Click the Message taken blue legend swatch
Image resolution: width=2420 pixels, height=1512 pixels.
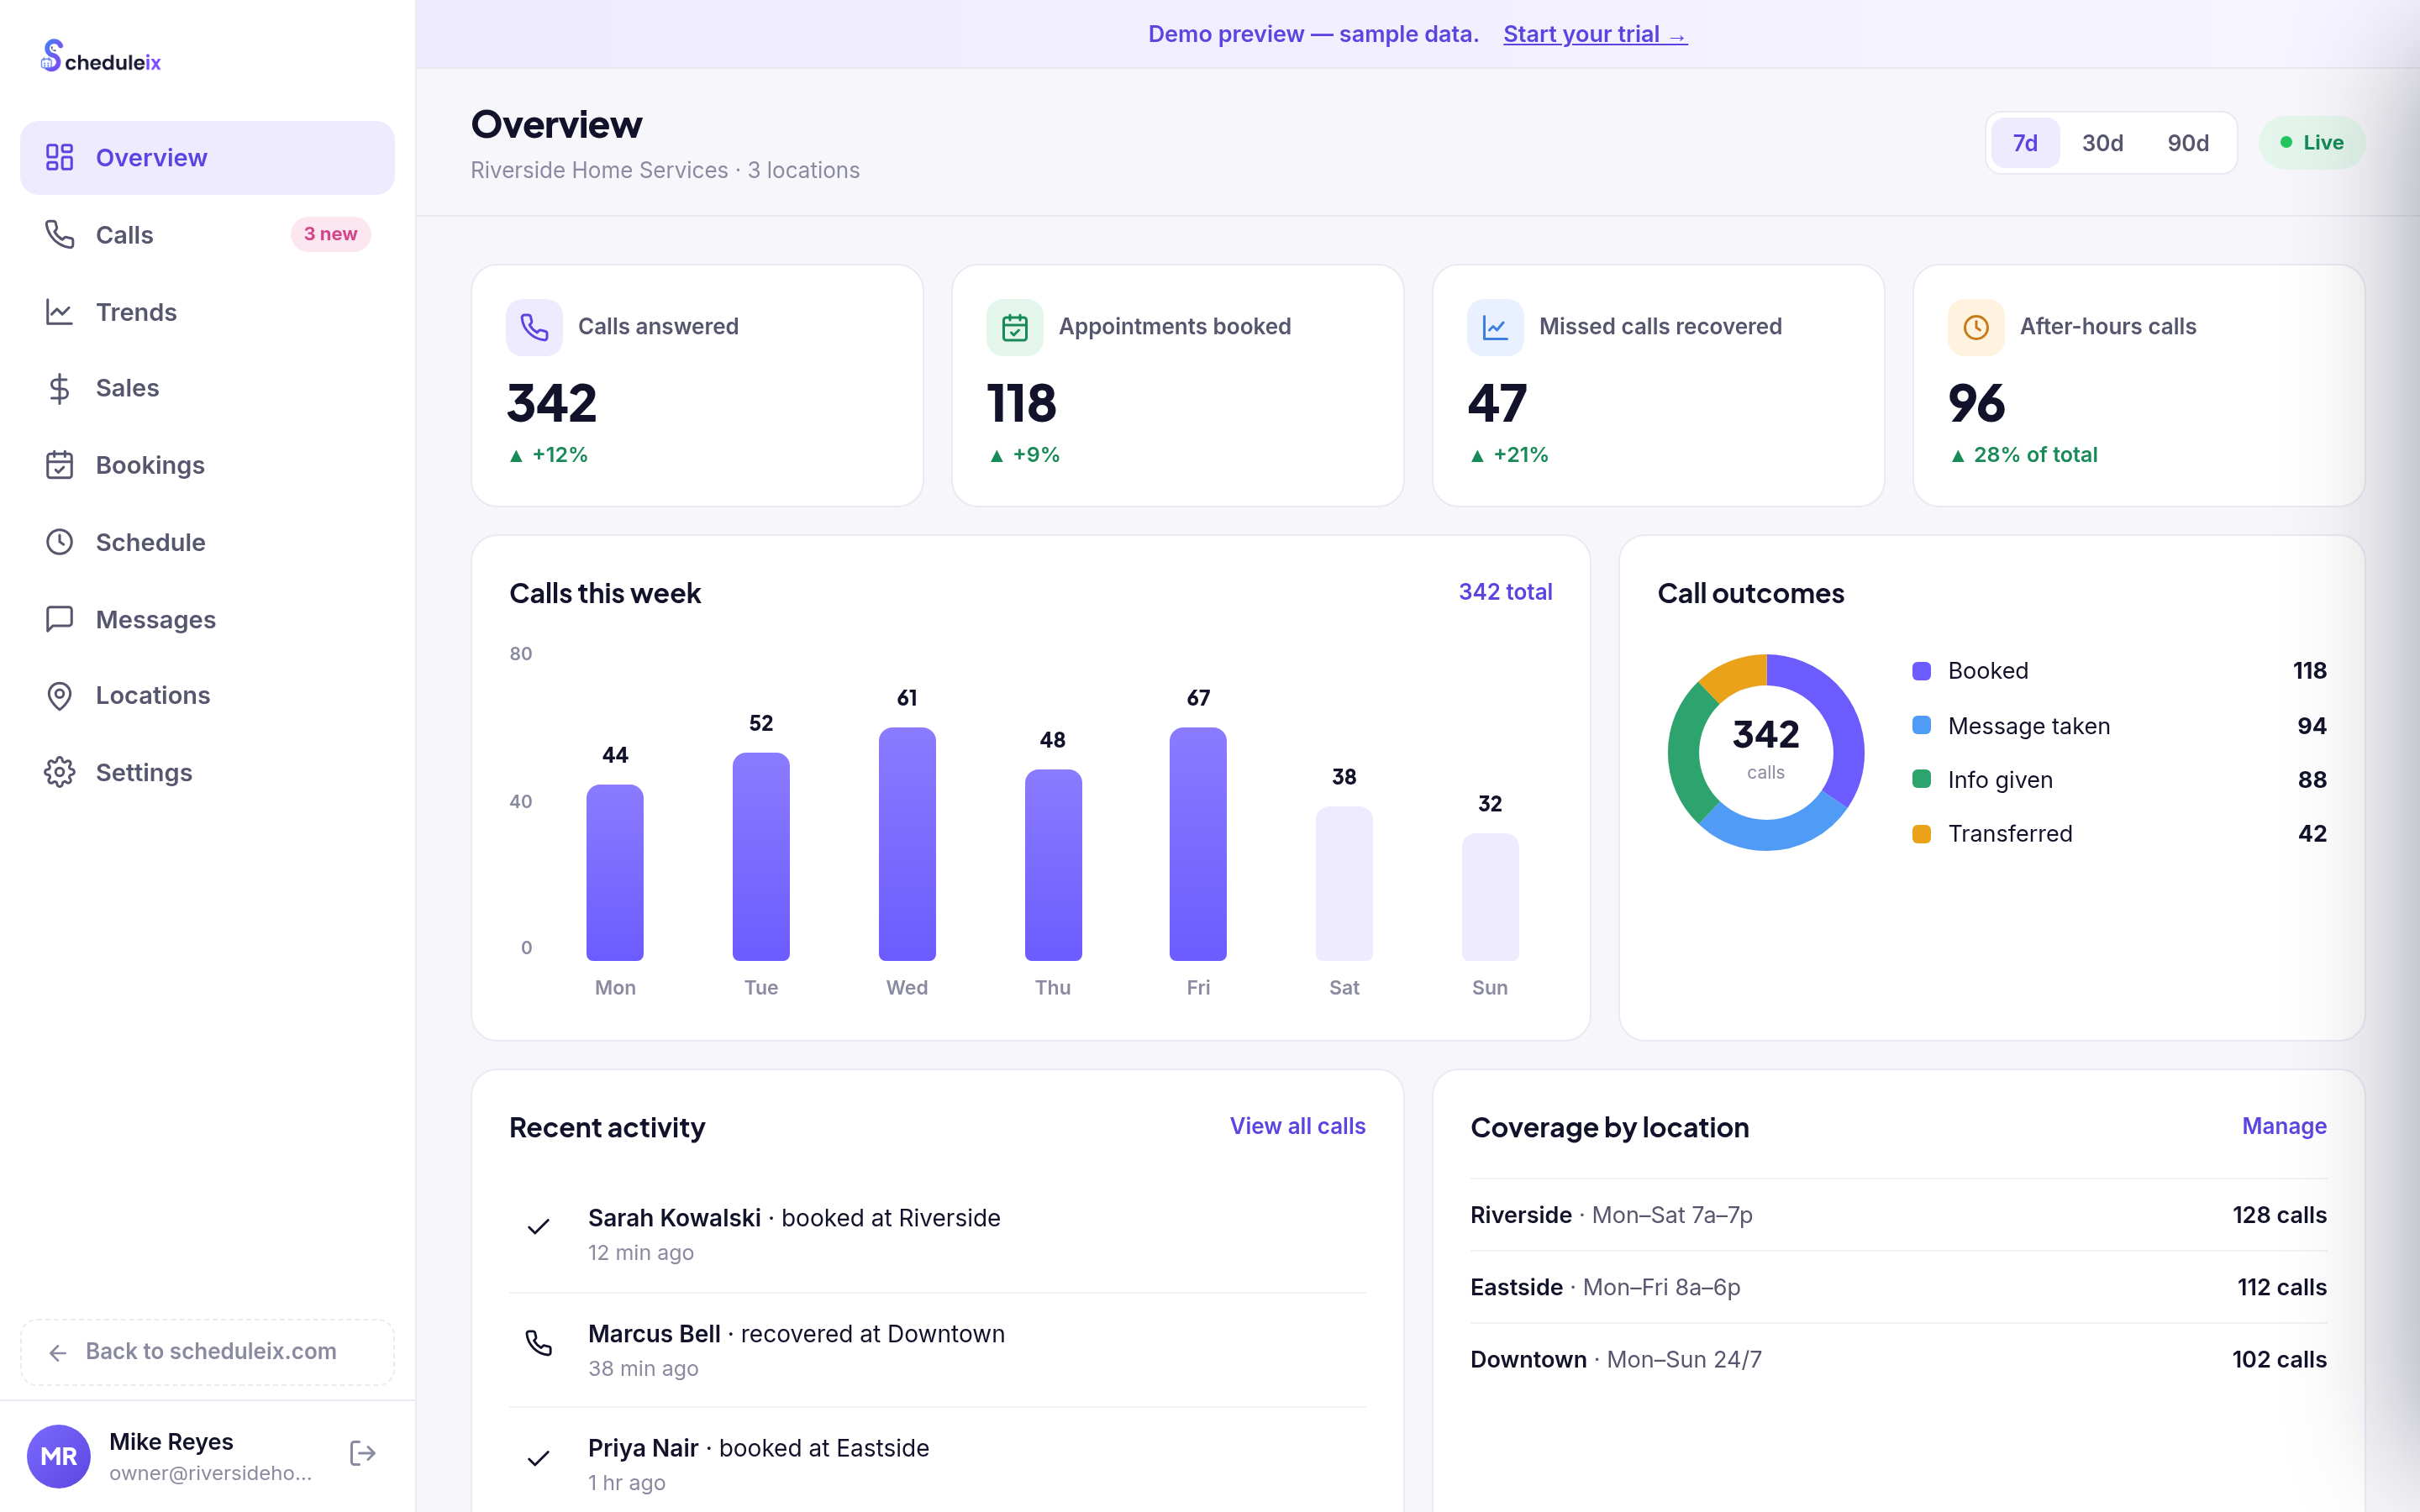click(x=1921, y=725)
